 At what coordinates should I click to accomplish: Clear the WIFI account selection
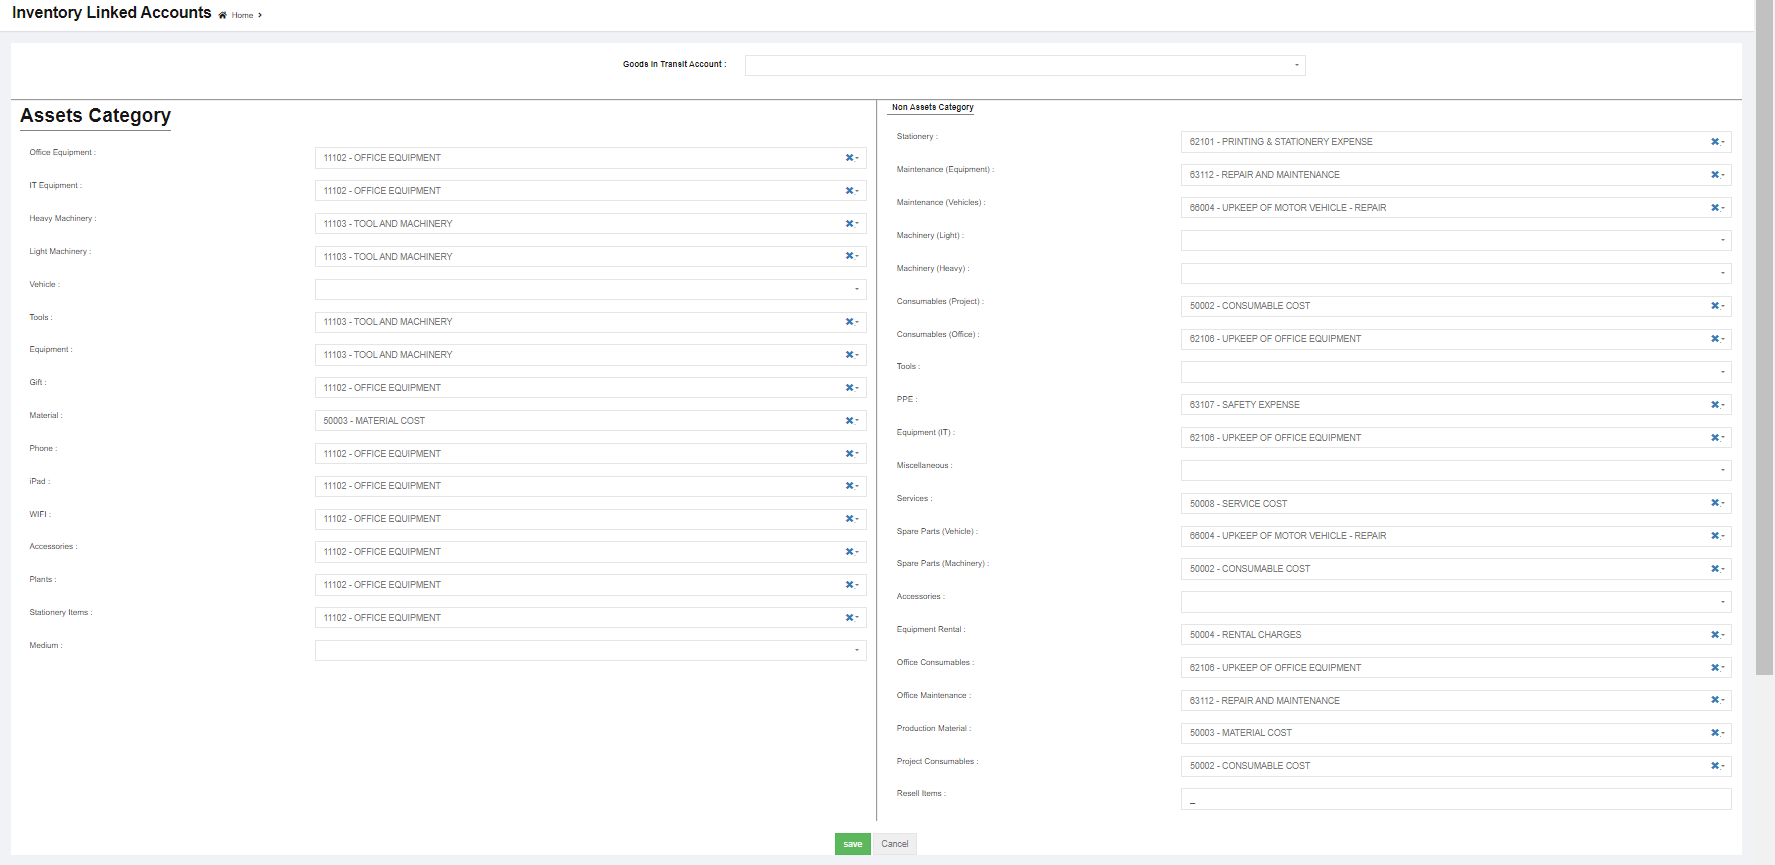coord(849,519)
